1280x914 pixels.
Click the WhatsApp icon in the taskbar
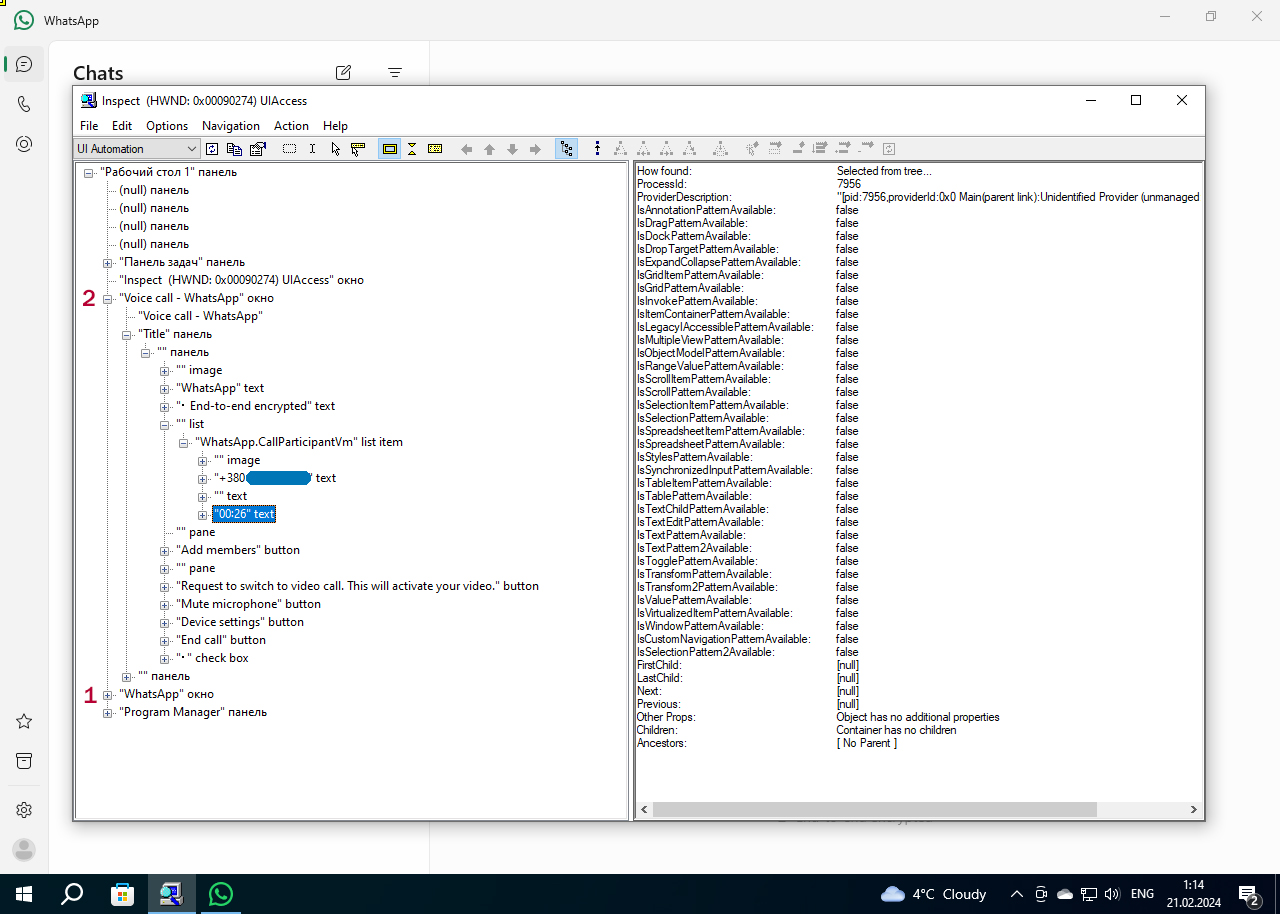(x=221, y=894)
